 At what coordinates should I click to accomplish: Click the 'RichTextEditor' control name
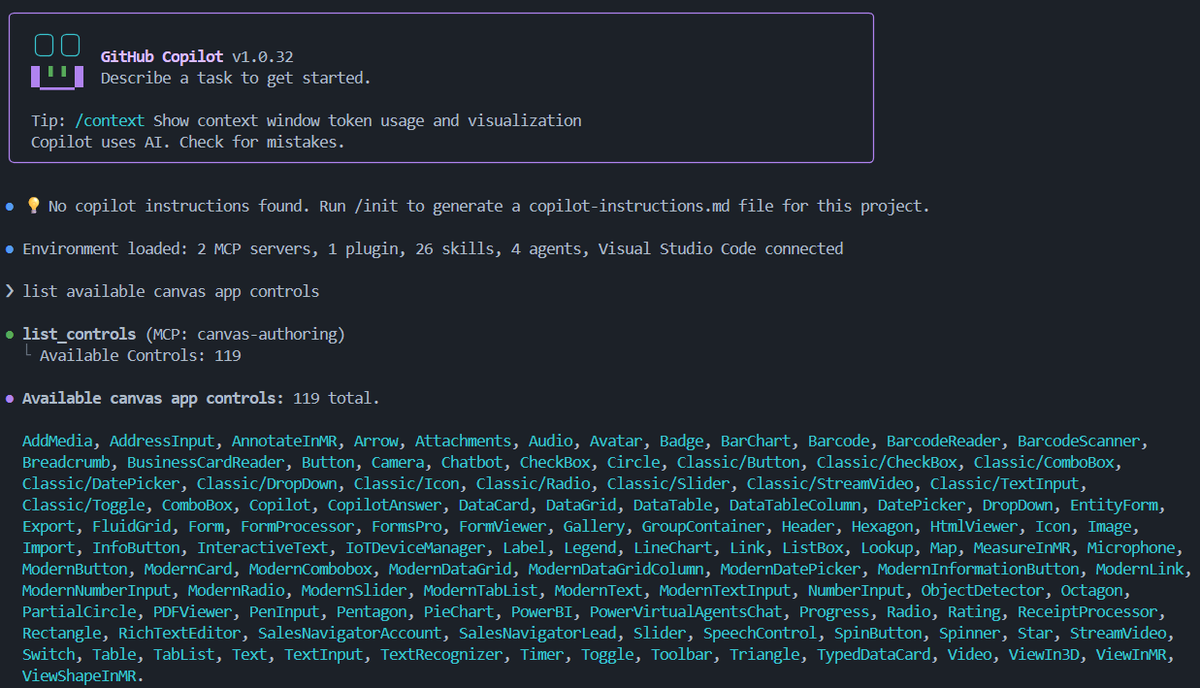179,633
